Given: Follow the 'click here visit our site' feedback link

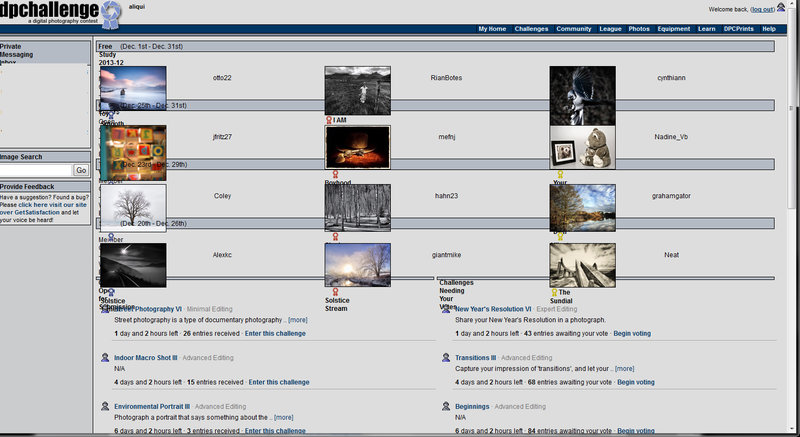Looking at the screenshot, I should pos(53,204).
